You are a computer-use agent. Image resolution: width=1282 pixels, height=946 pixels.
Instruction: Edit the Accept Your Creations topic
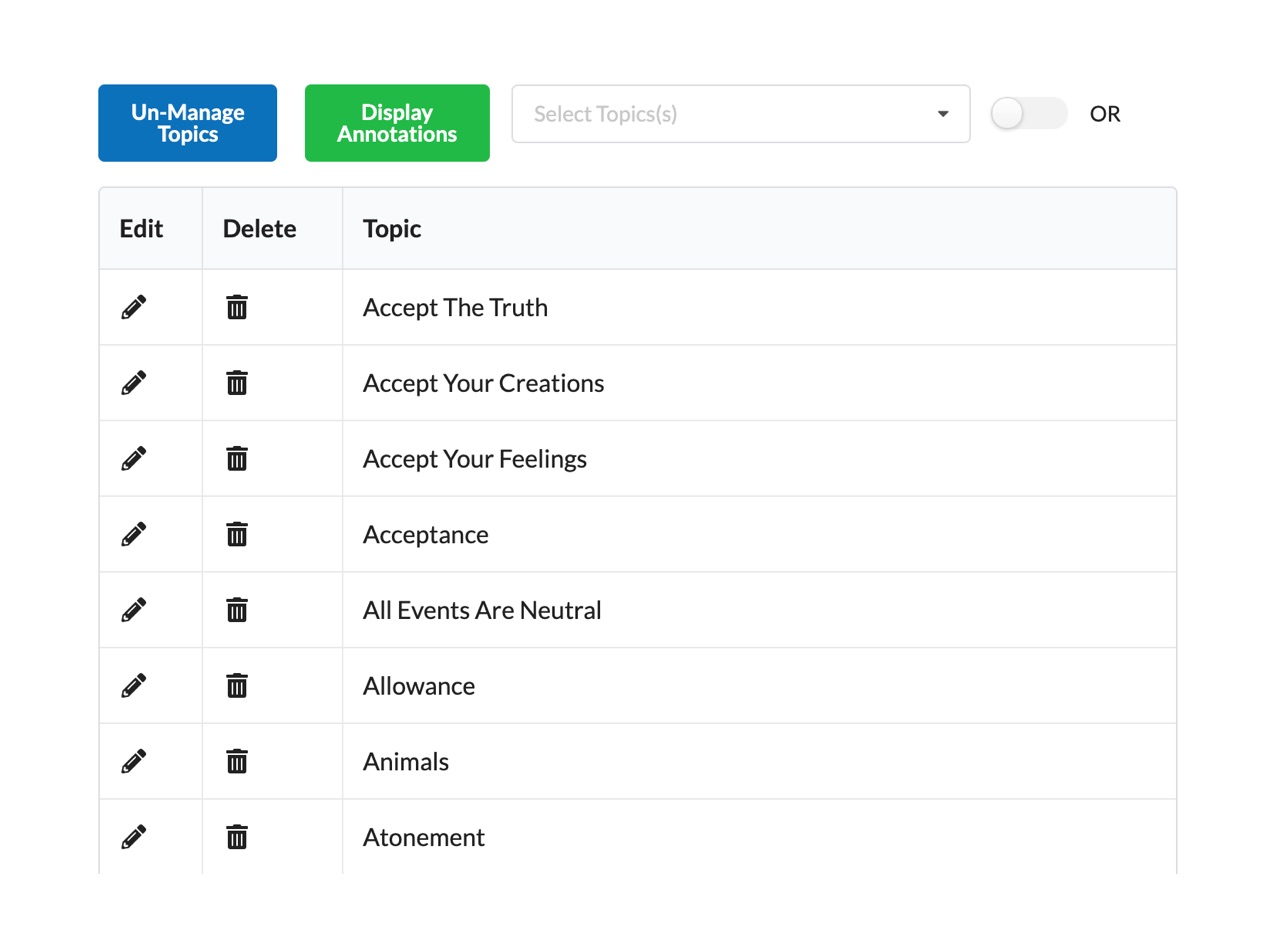click(x=134, y=383)
